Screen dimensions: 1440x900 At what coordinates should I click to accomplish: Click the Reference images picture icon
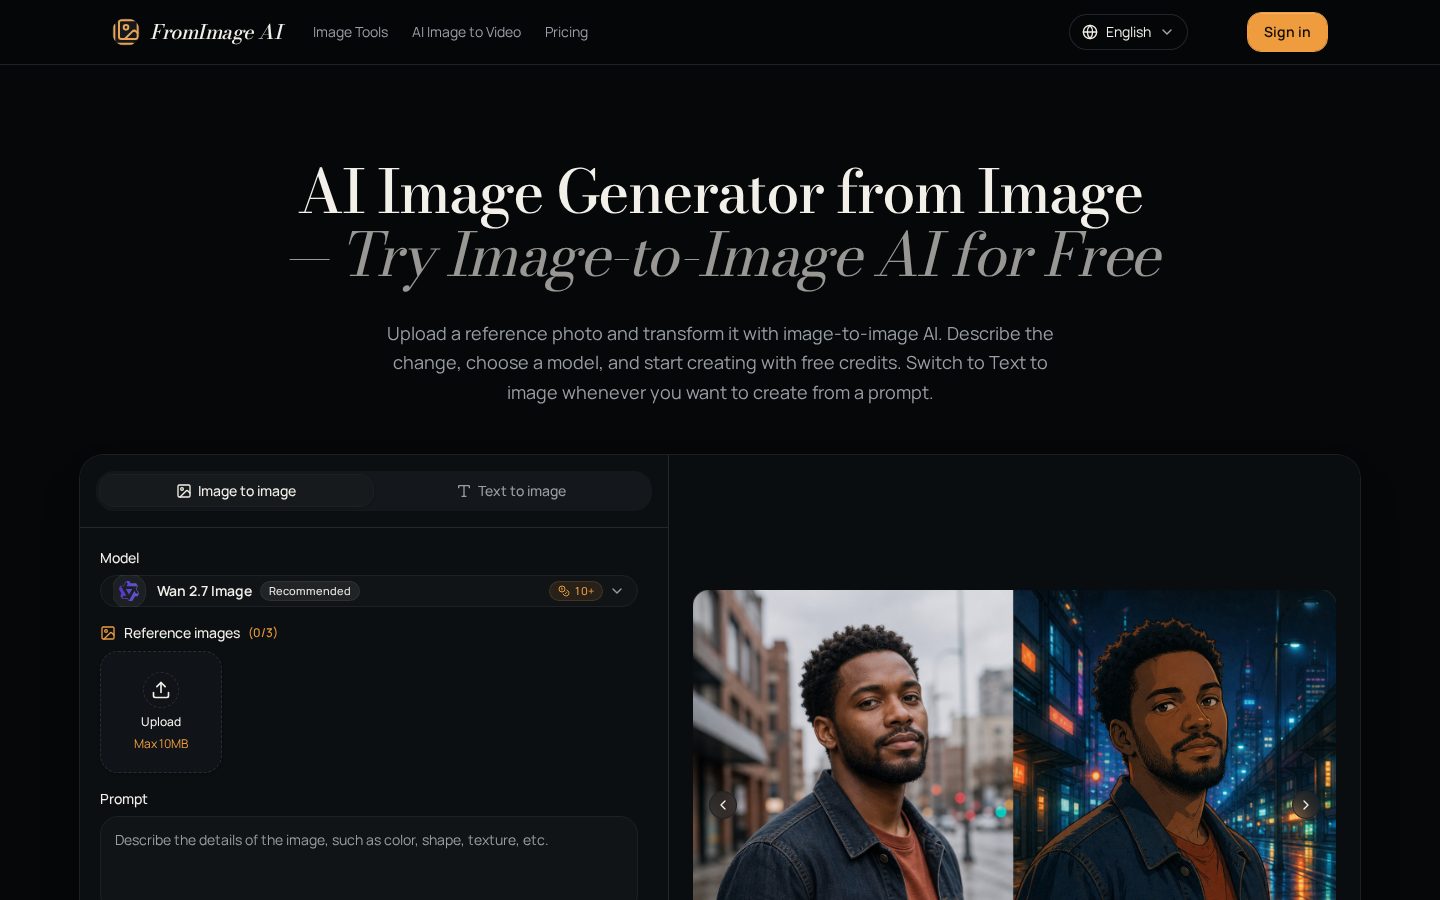pyautogui.click(x=108, y=633)
